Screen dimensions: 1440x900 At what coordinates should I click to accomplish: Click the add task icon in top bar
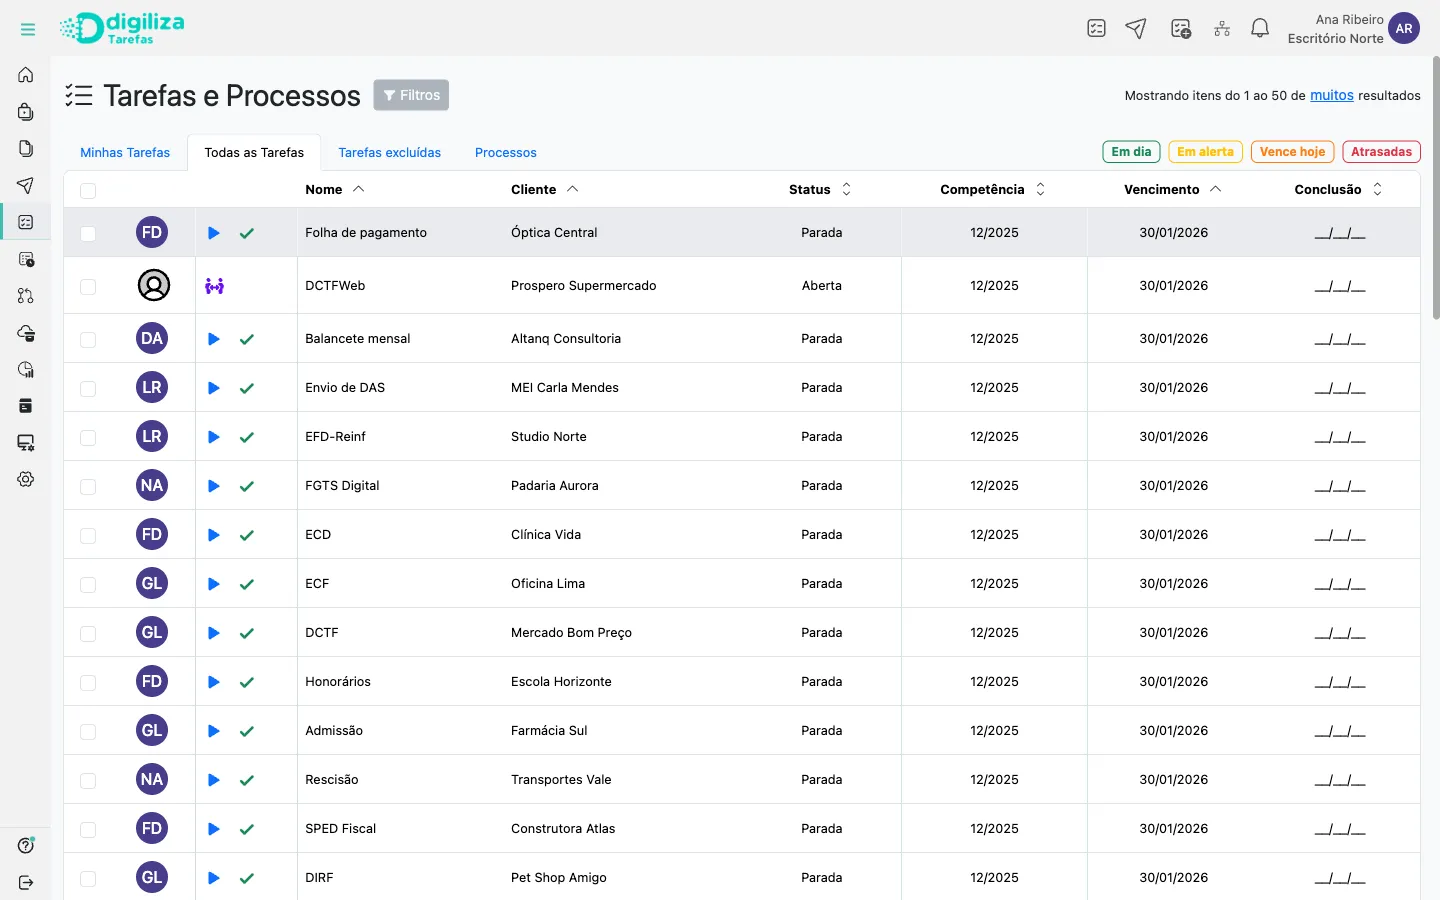(x=1181, y=29)
